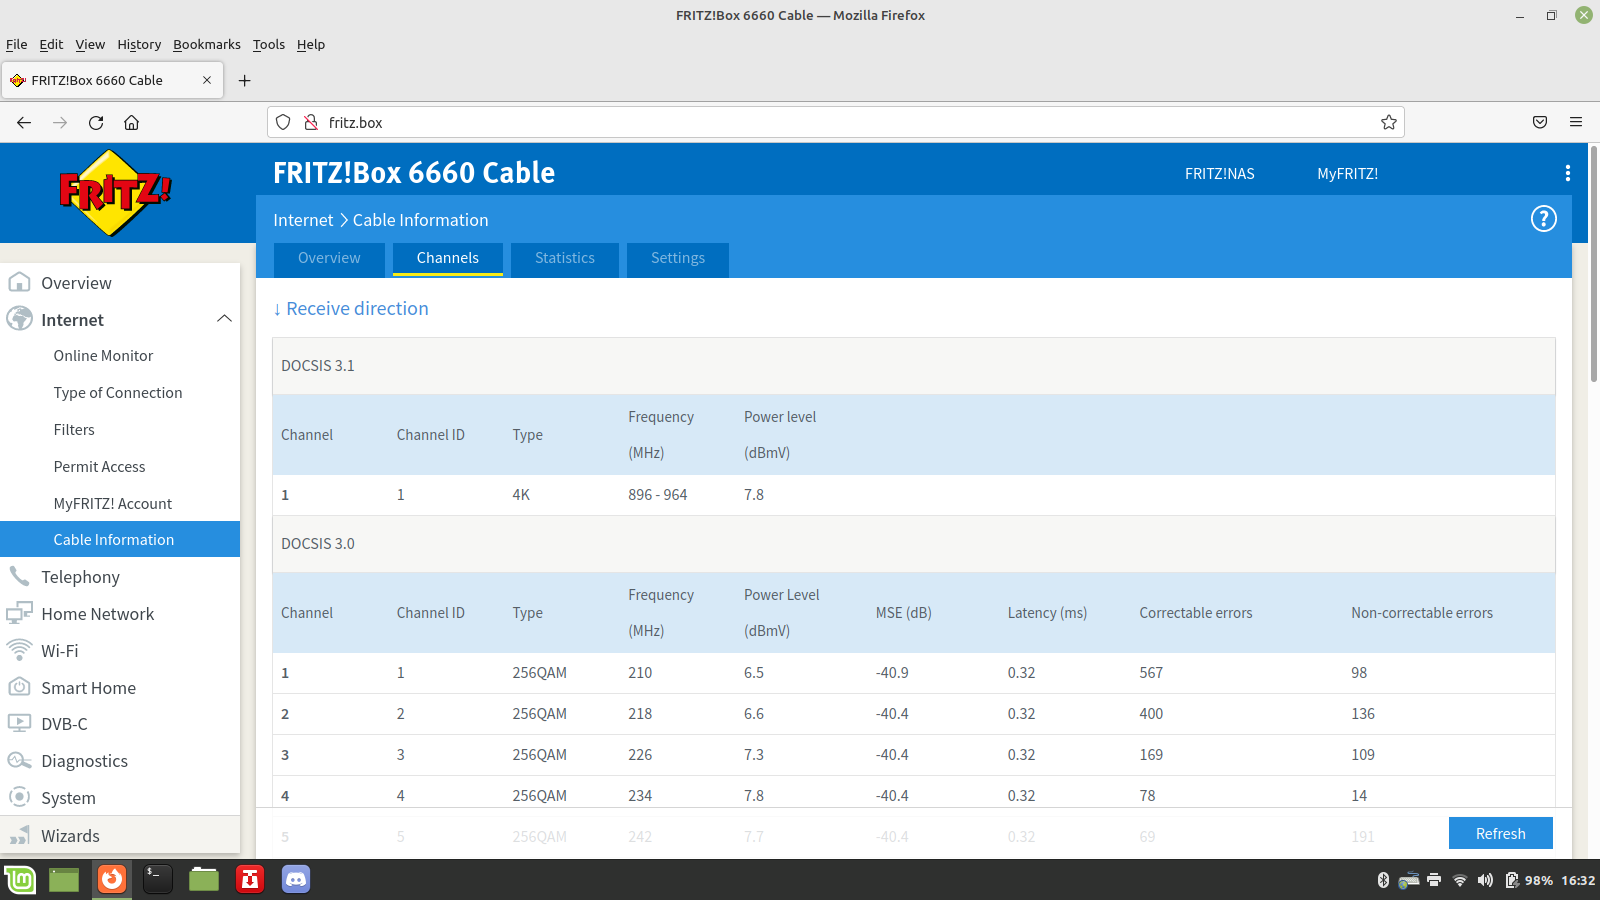Open the Bookmarks menu
The image size is (1600, 900).
tap(206, 44)
